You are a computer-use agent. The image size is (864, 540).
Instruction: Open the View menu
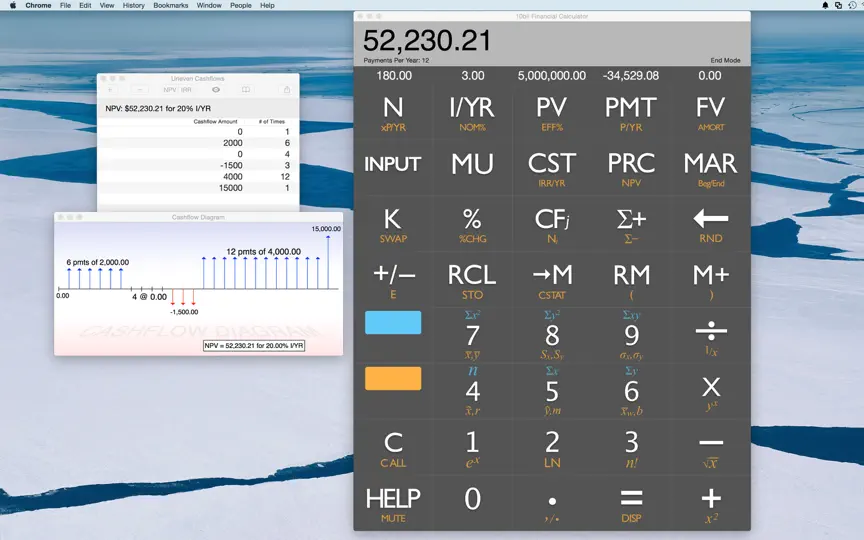(106, 5)
